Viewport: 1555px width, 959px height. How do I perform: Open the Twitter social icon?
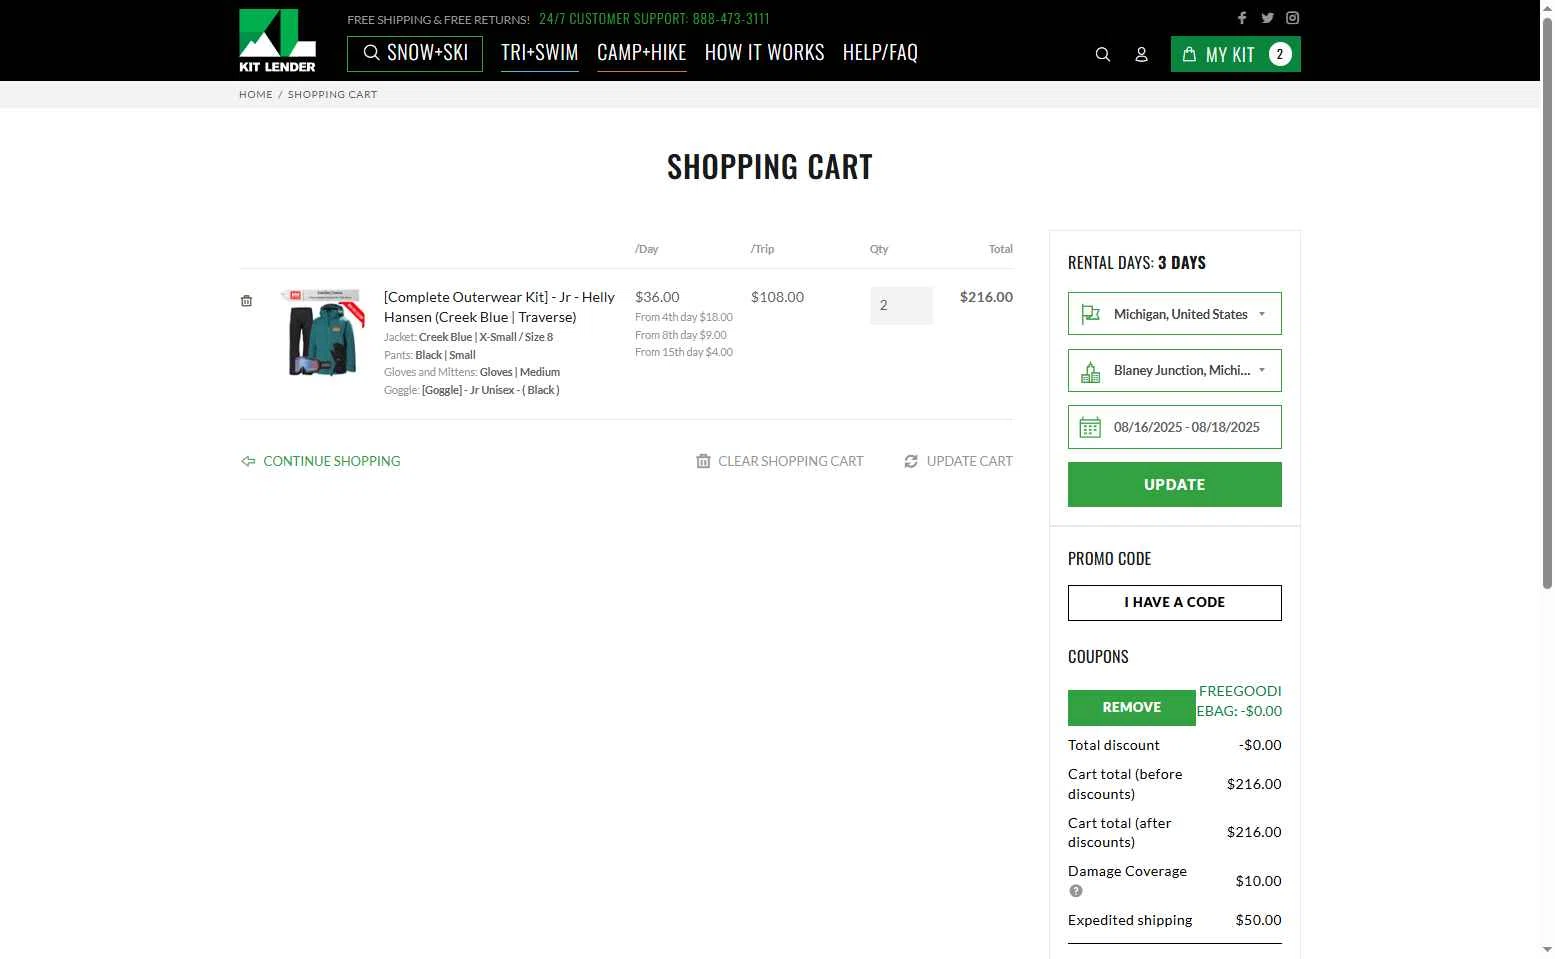click(x=1267, y=18)
